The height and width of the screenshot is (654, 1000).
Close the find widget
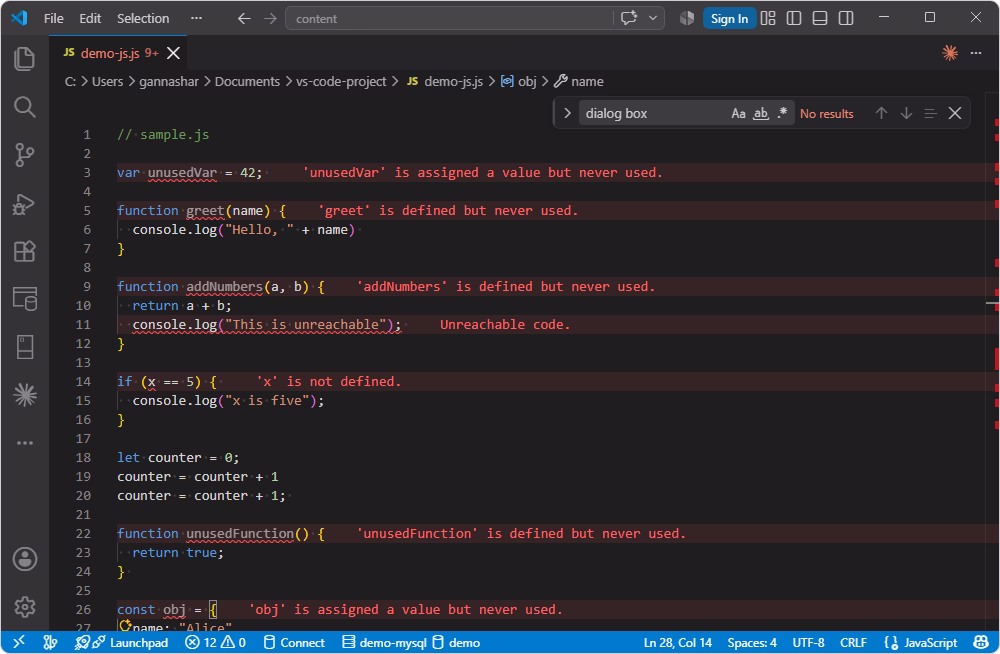pos(955,114)
